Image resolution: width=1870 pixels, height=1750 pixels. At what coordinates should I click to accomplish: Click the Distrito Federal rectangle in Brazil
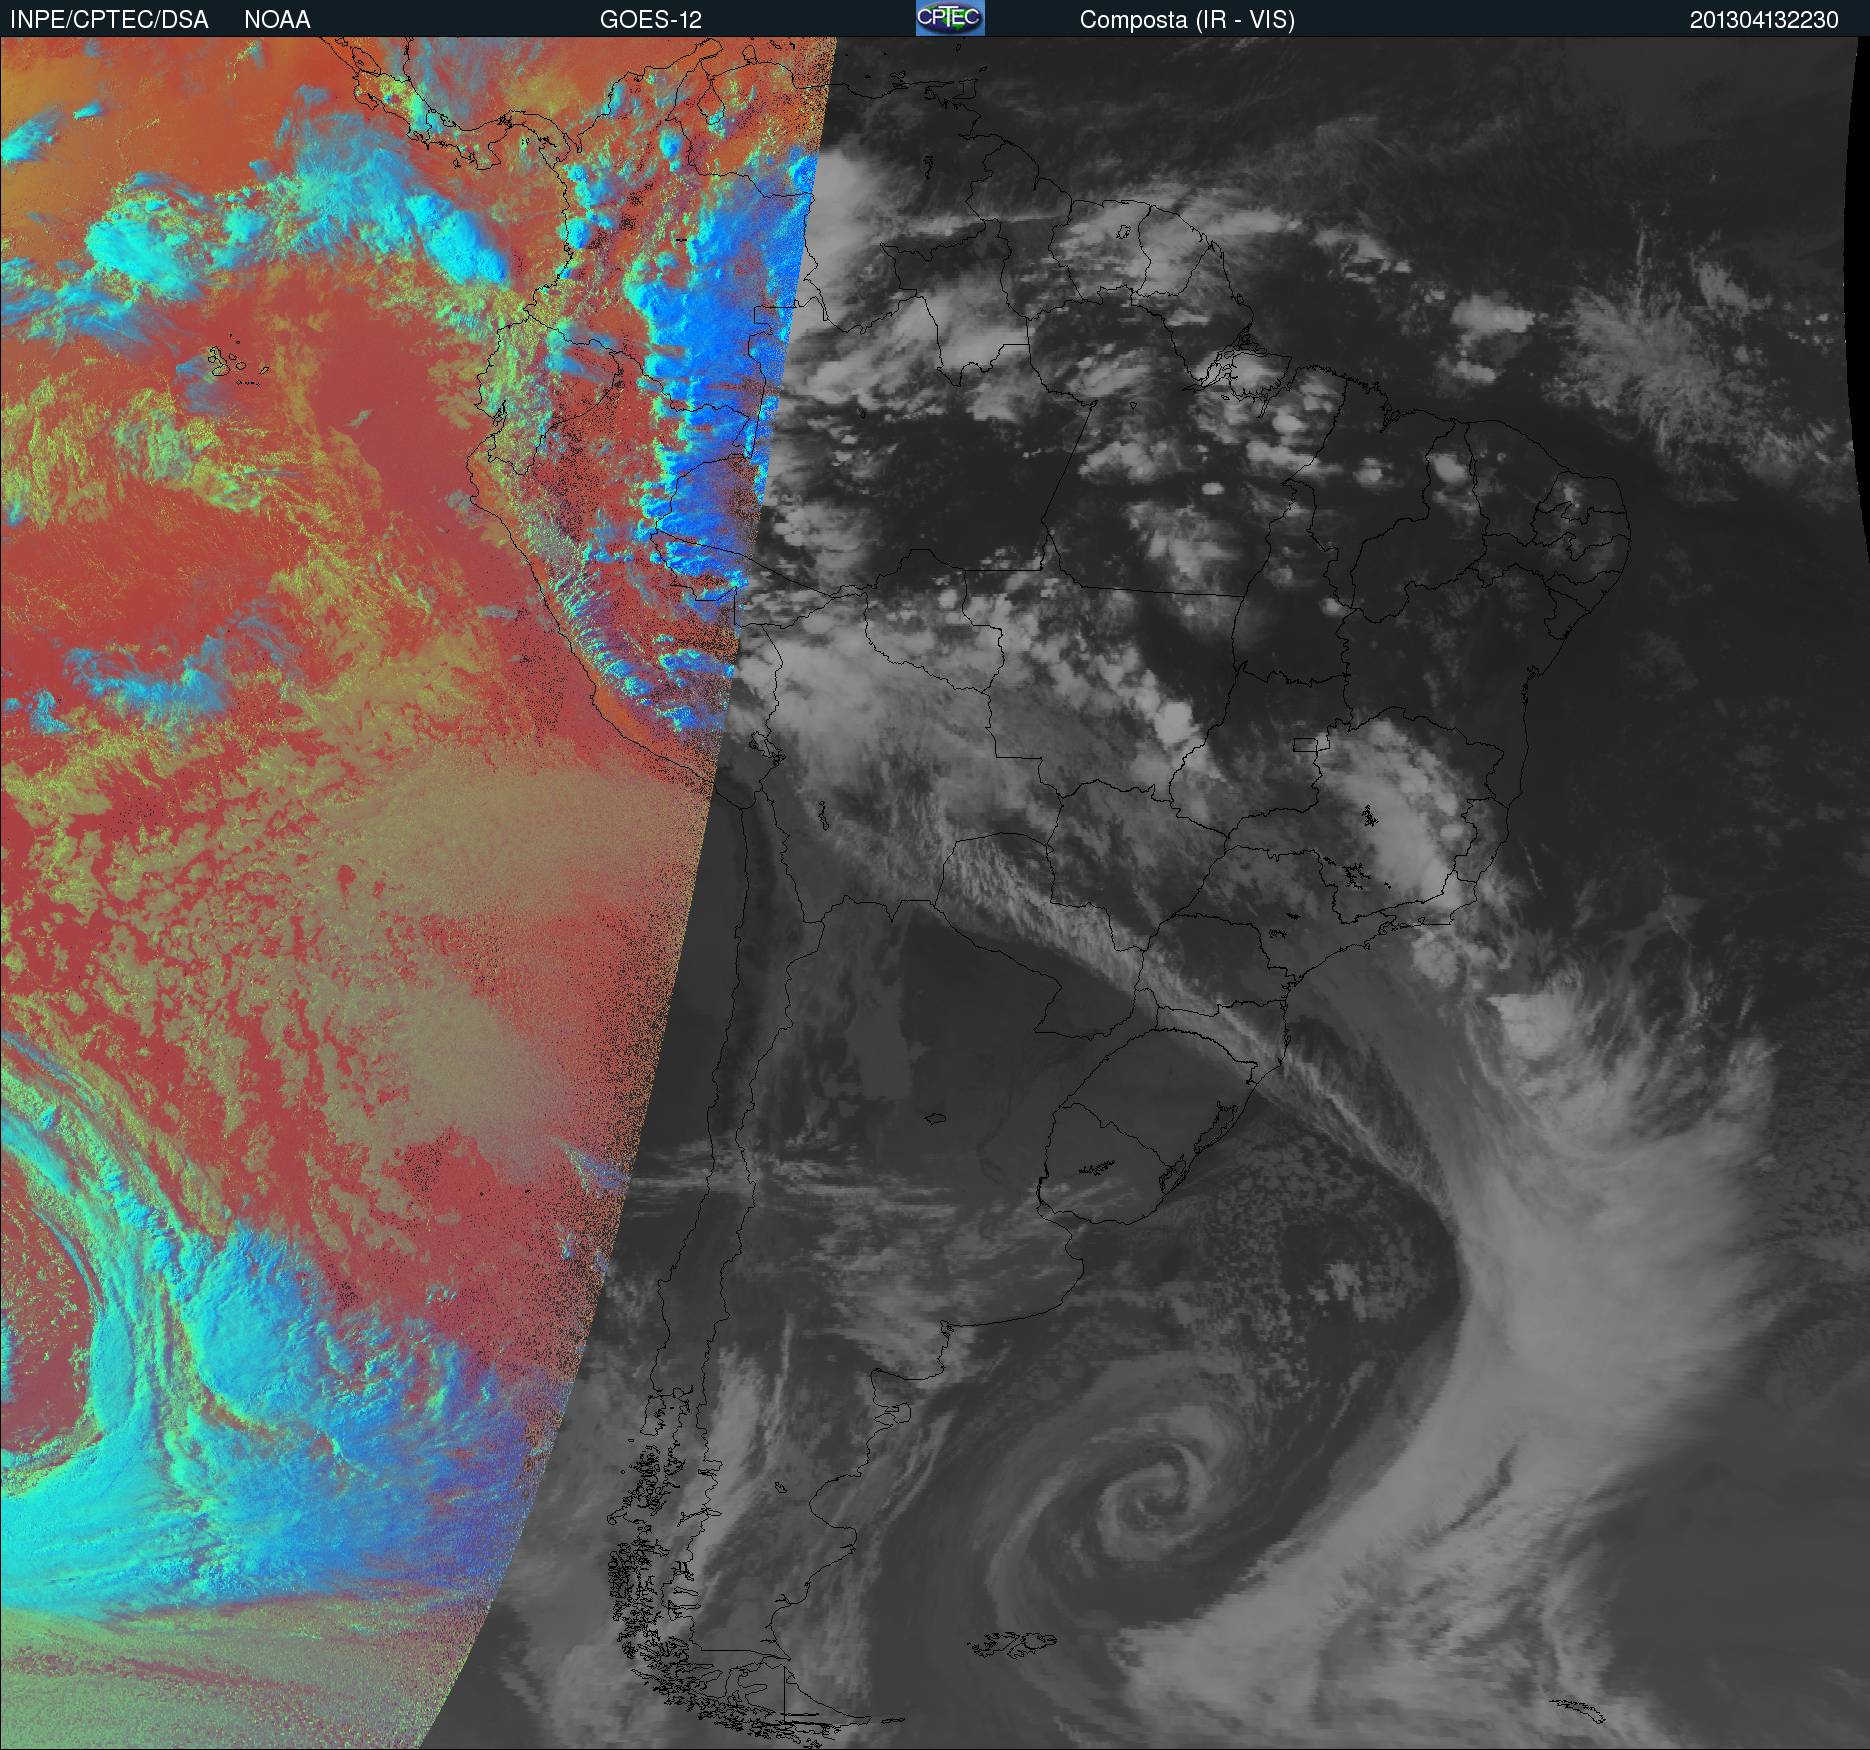[1305, 744]
